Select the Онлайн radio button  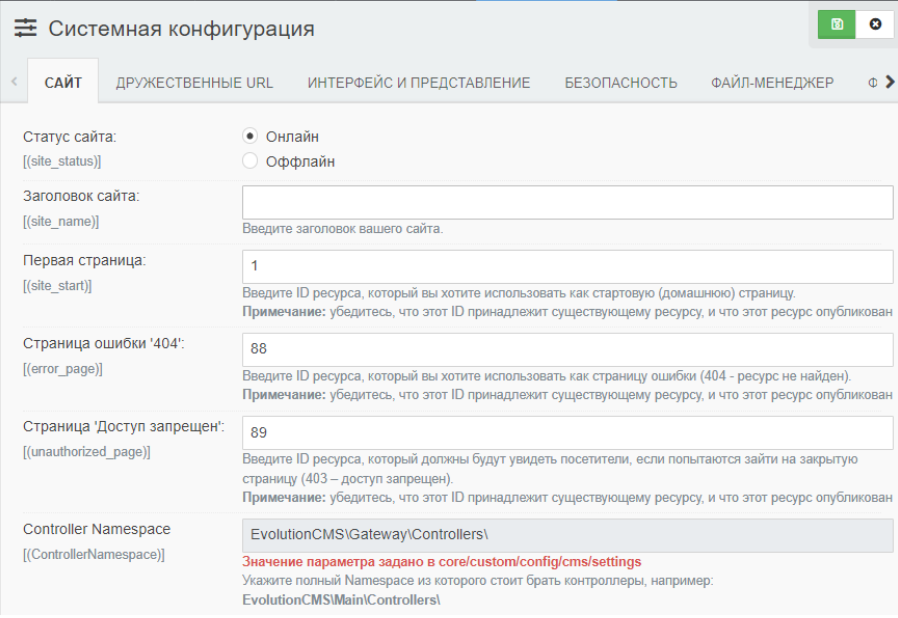coord(250,137)
